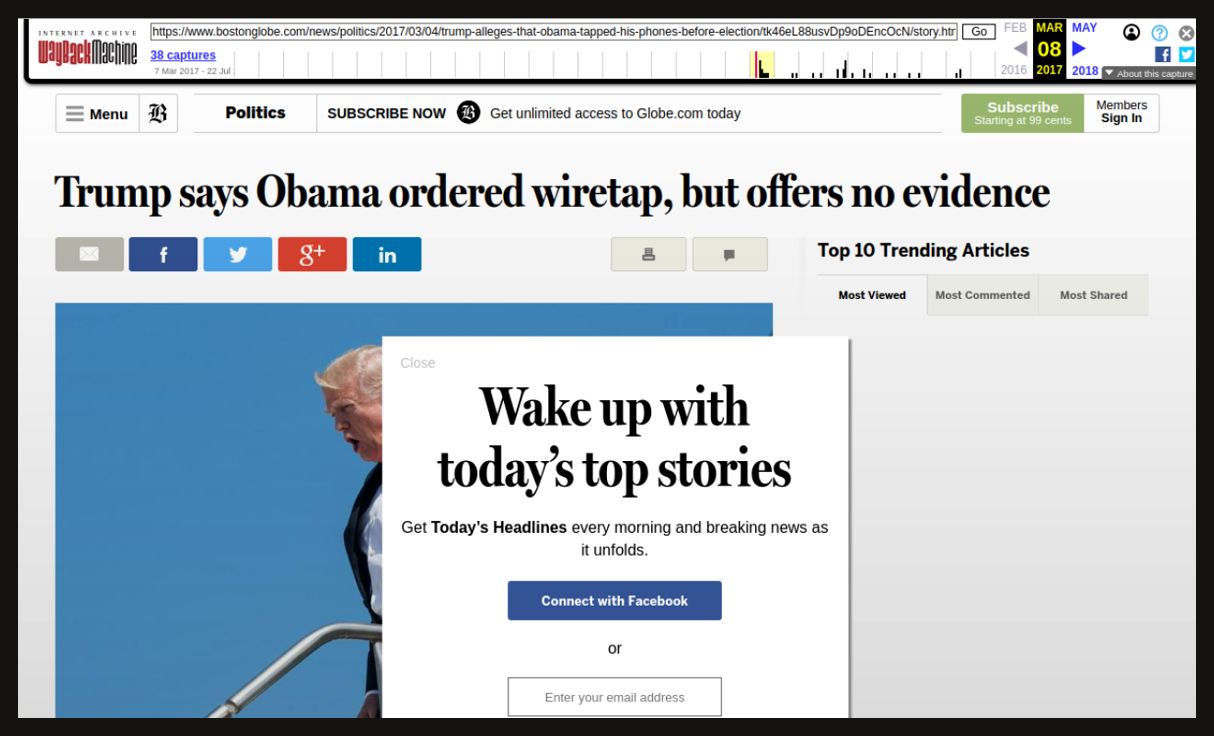1214x736 pixels.
Task: Share article on LinkedIn
Action: point(387,254)
